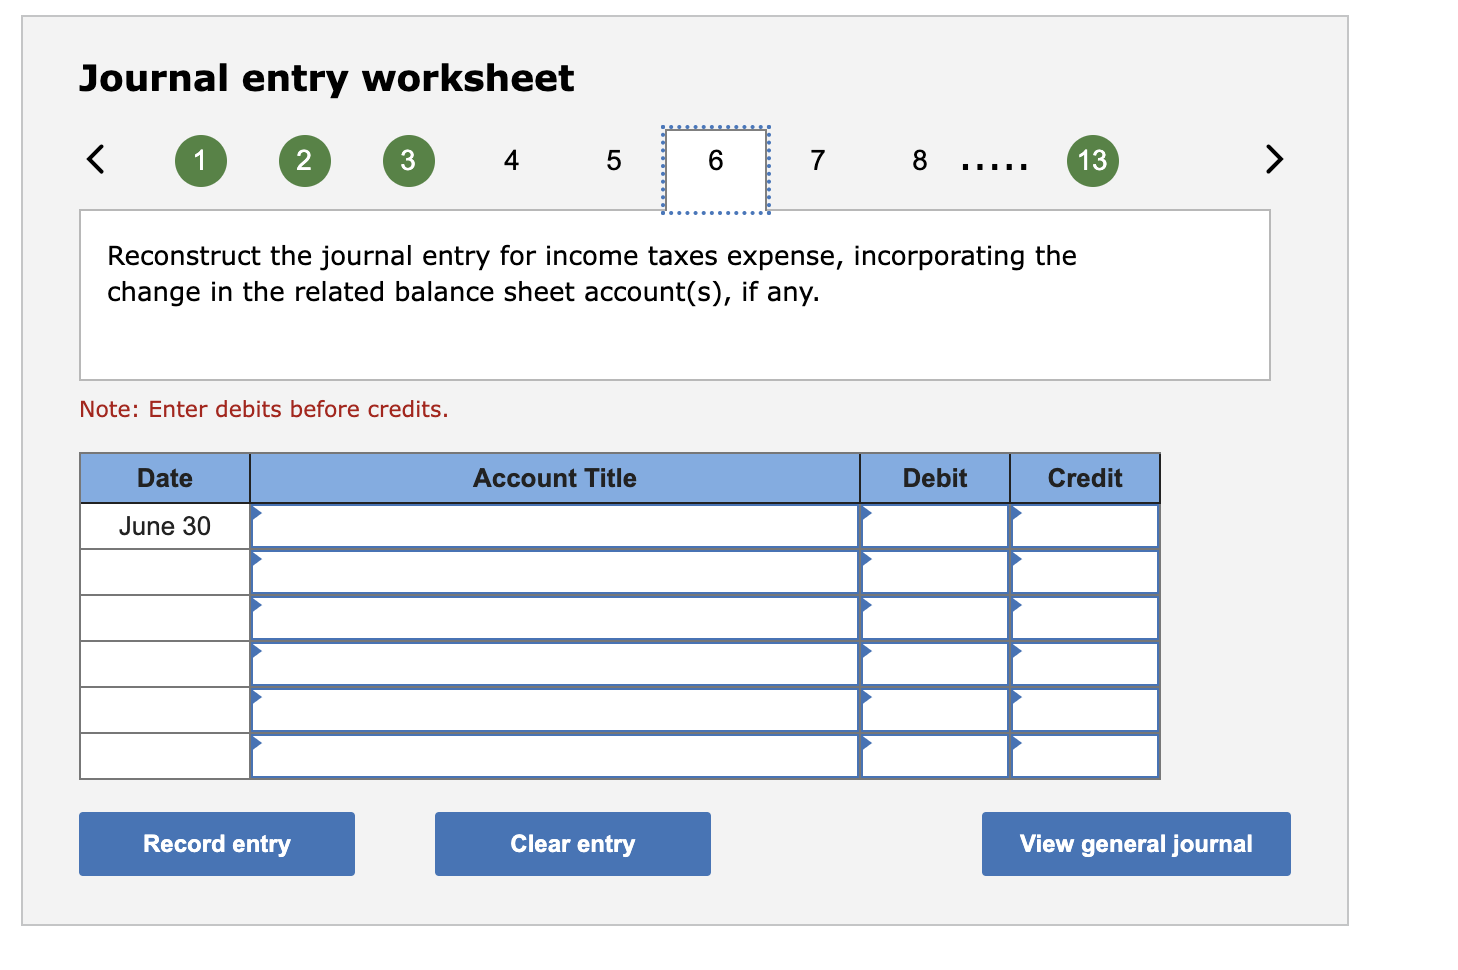
Task: Navigate to step 7
Action: click(817, 160)
